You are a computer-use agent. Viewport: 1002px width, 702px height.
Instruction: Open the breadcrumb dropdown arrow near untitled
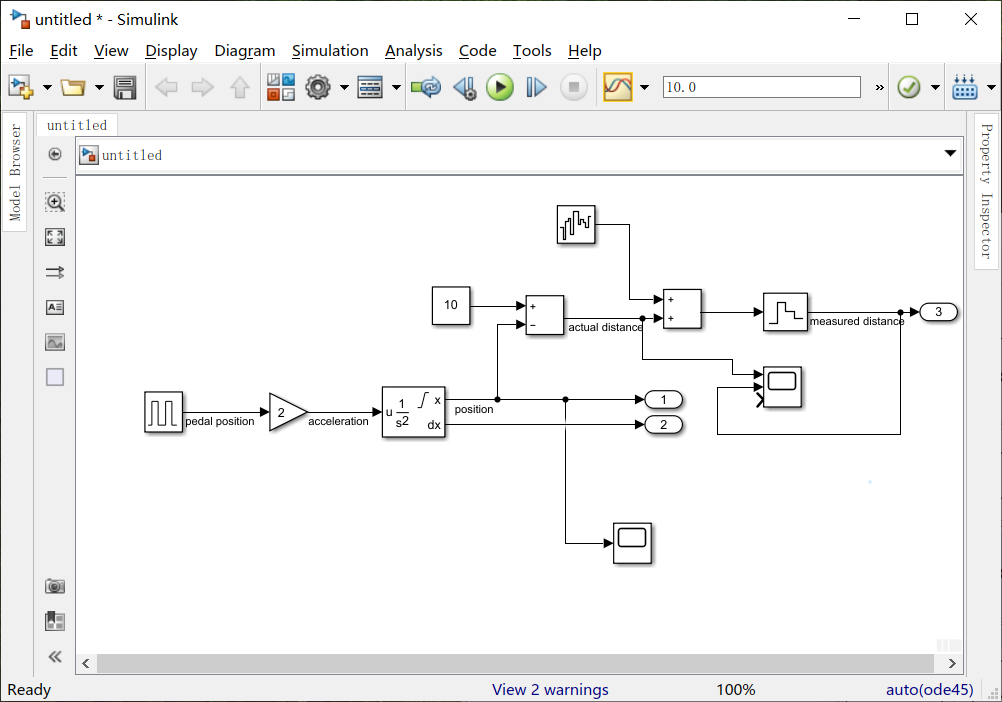pyautogui.click(x=949, y=153)
